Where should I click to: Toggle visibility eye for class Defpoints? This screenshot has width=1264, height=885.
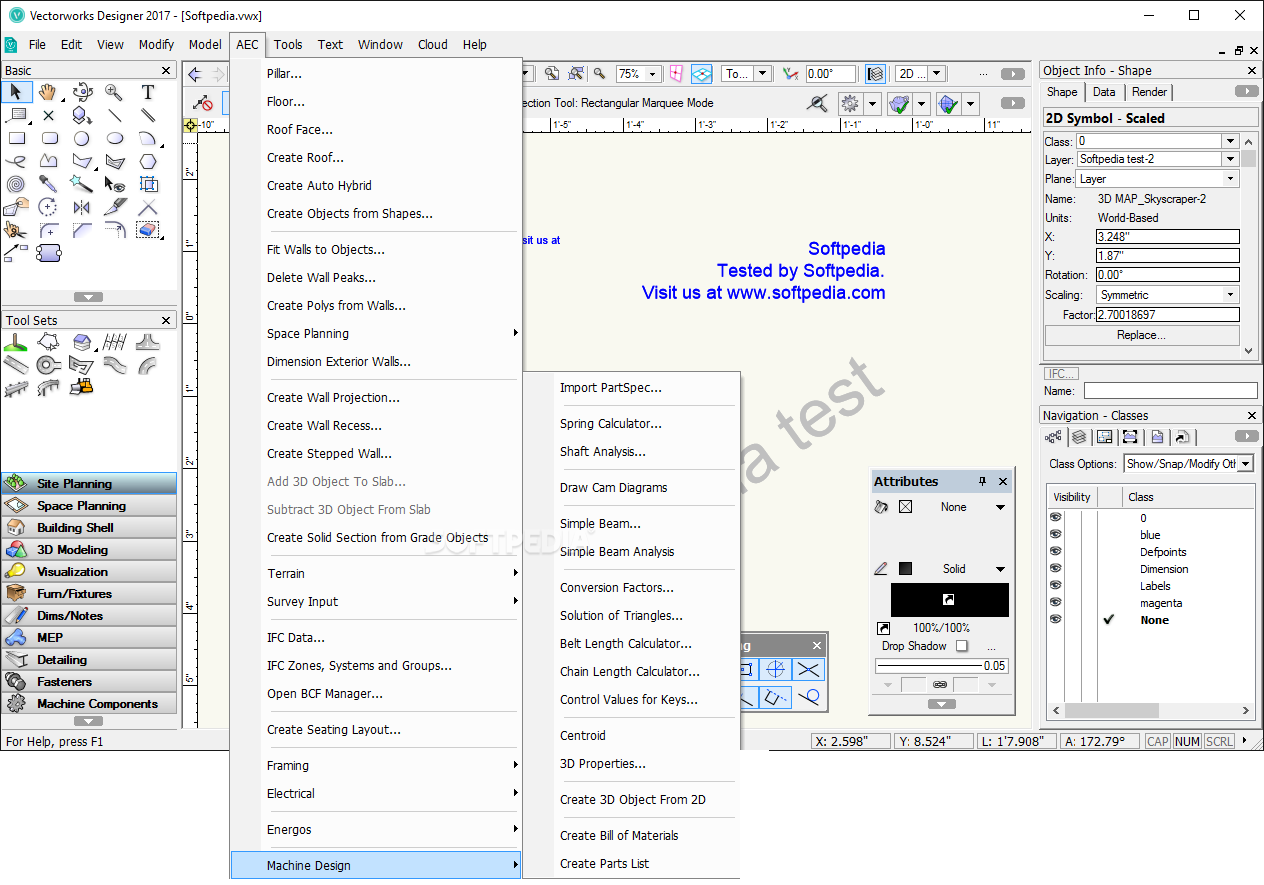1056,552
